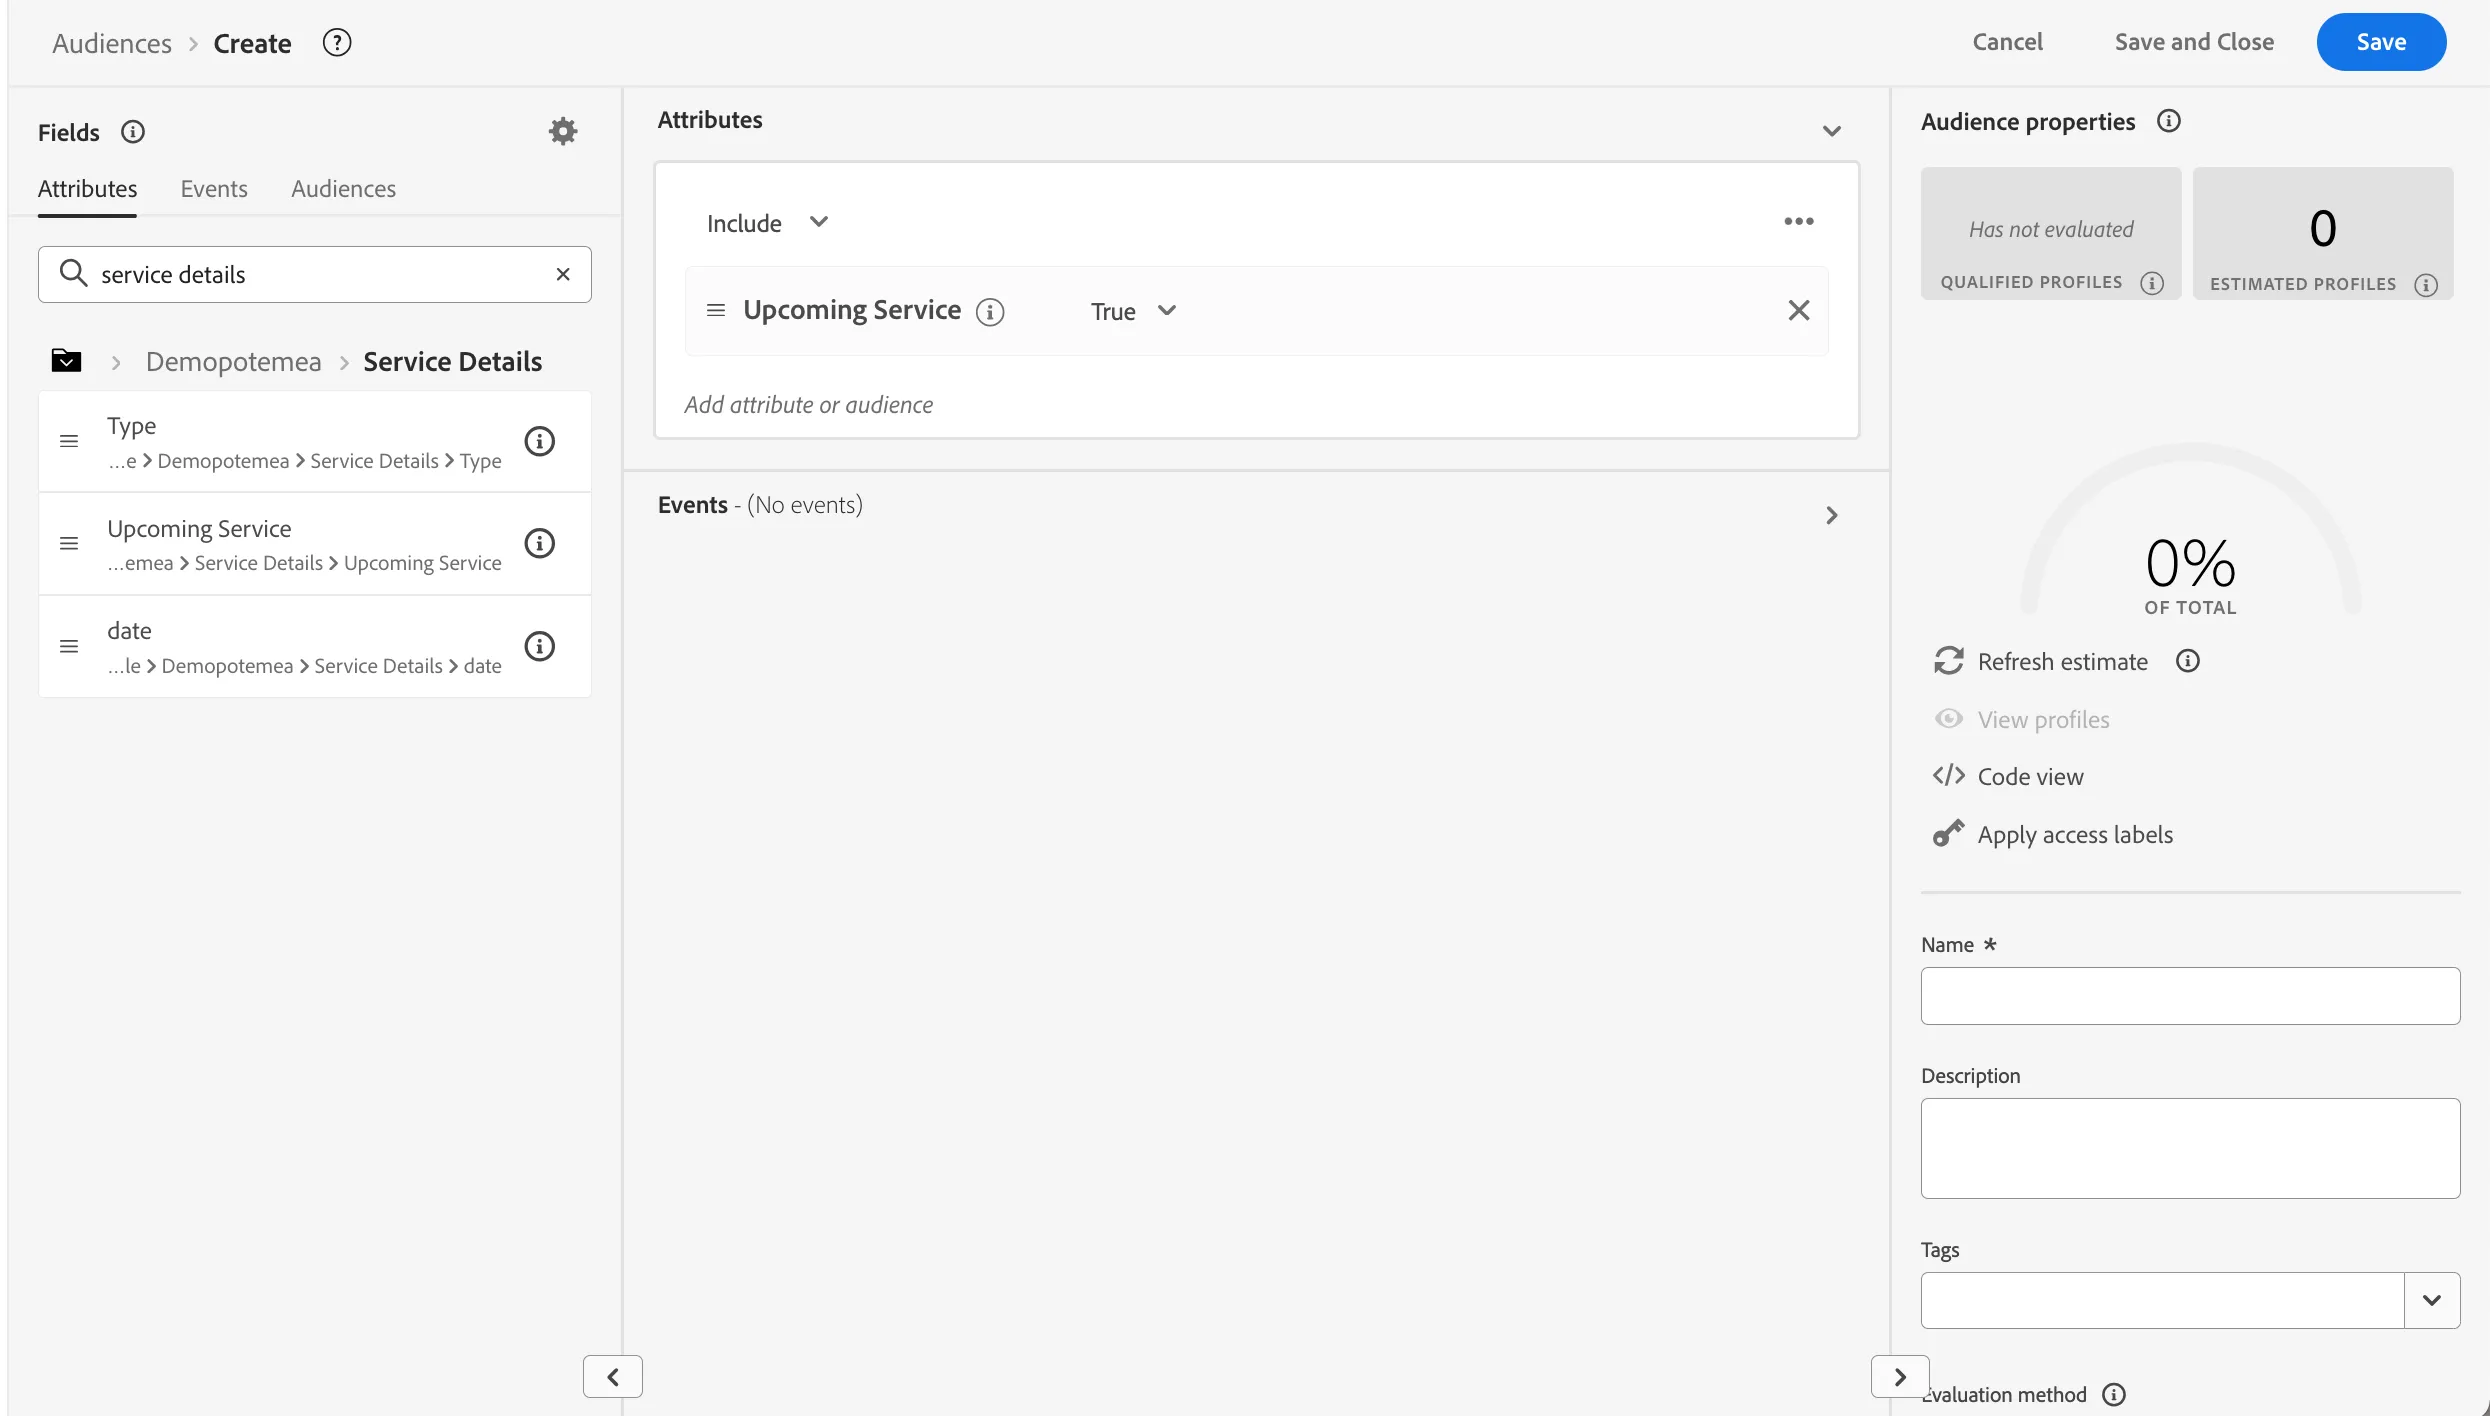Viewport: 2490px width, 1416px height.
Task: Show info for the date field
Action: [540, 646]
